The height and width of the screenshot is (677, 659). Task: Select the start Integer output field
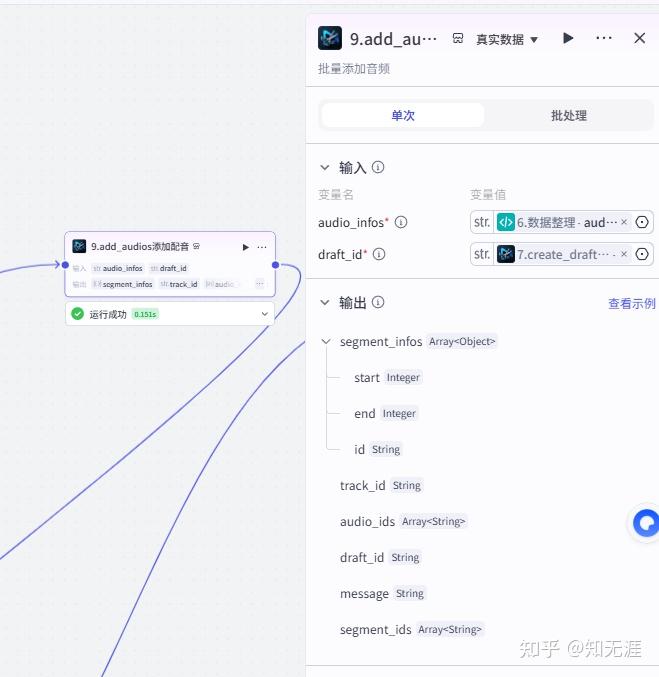(x=387, y=378)
